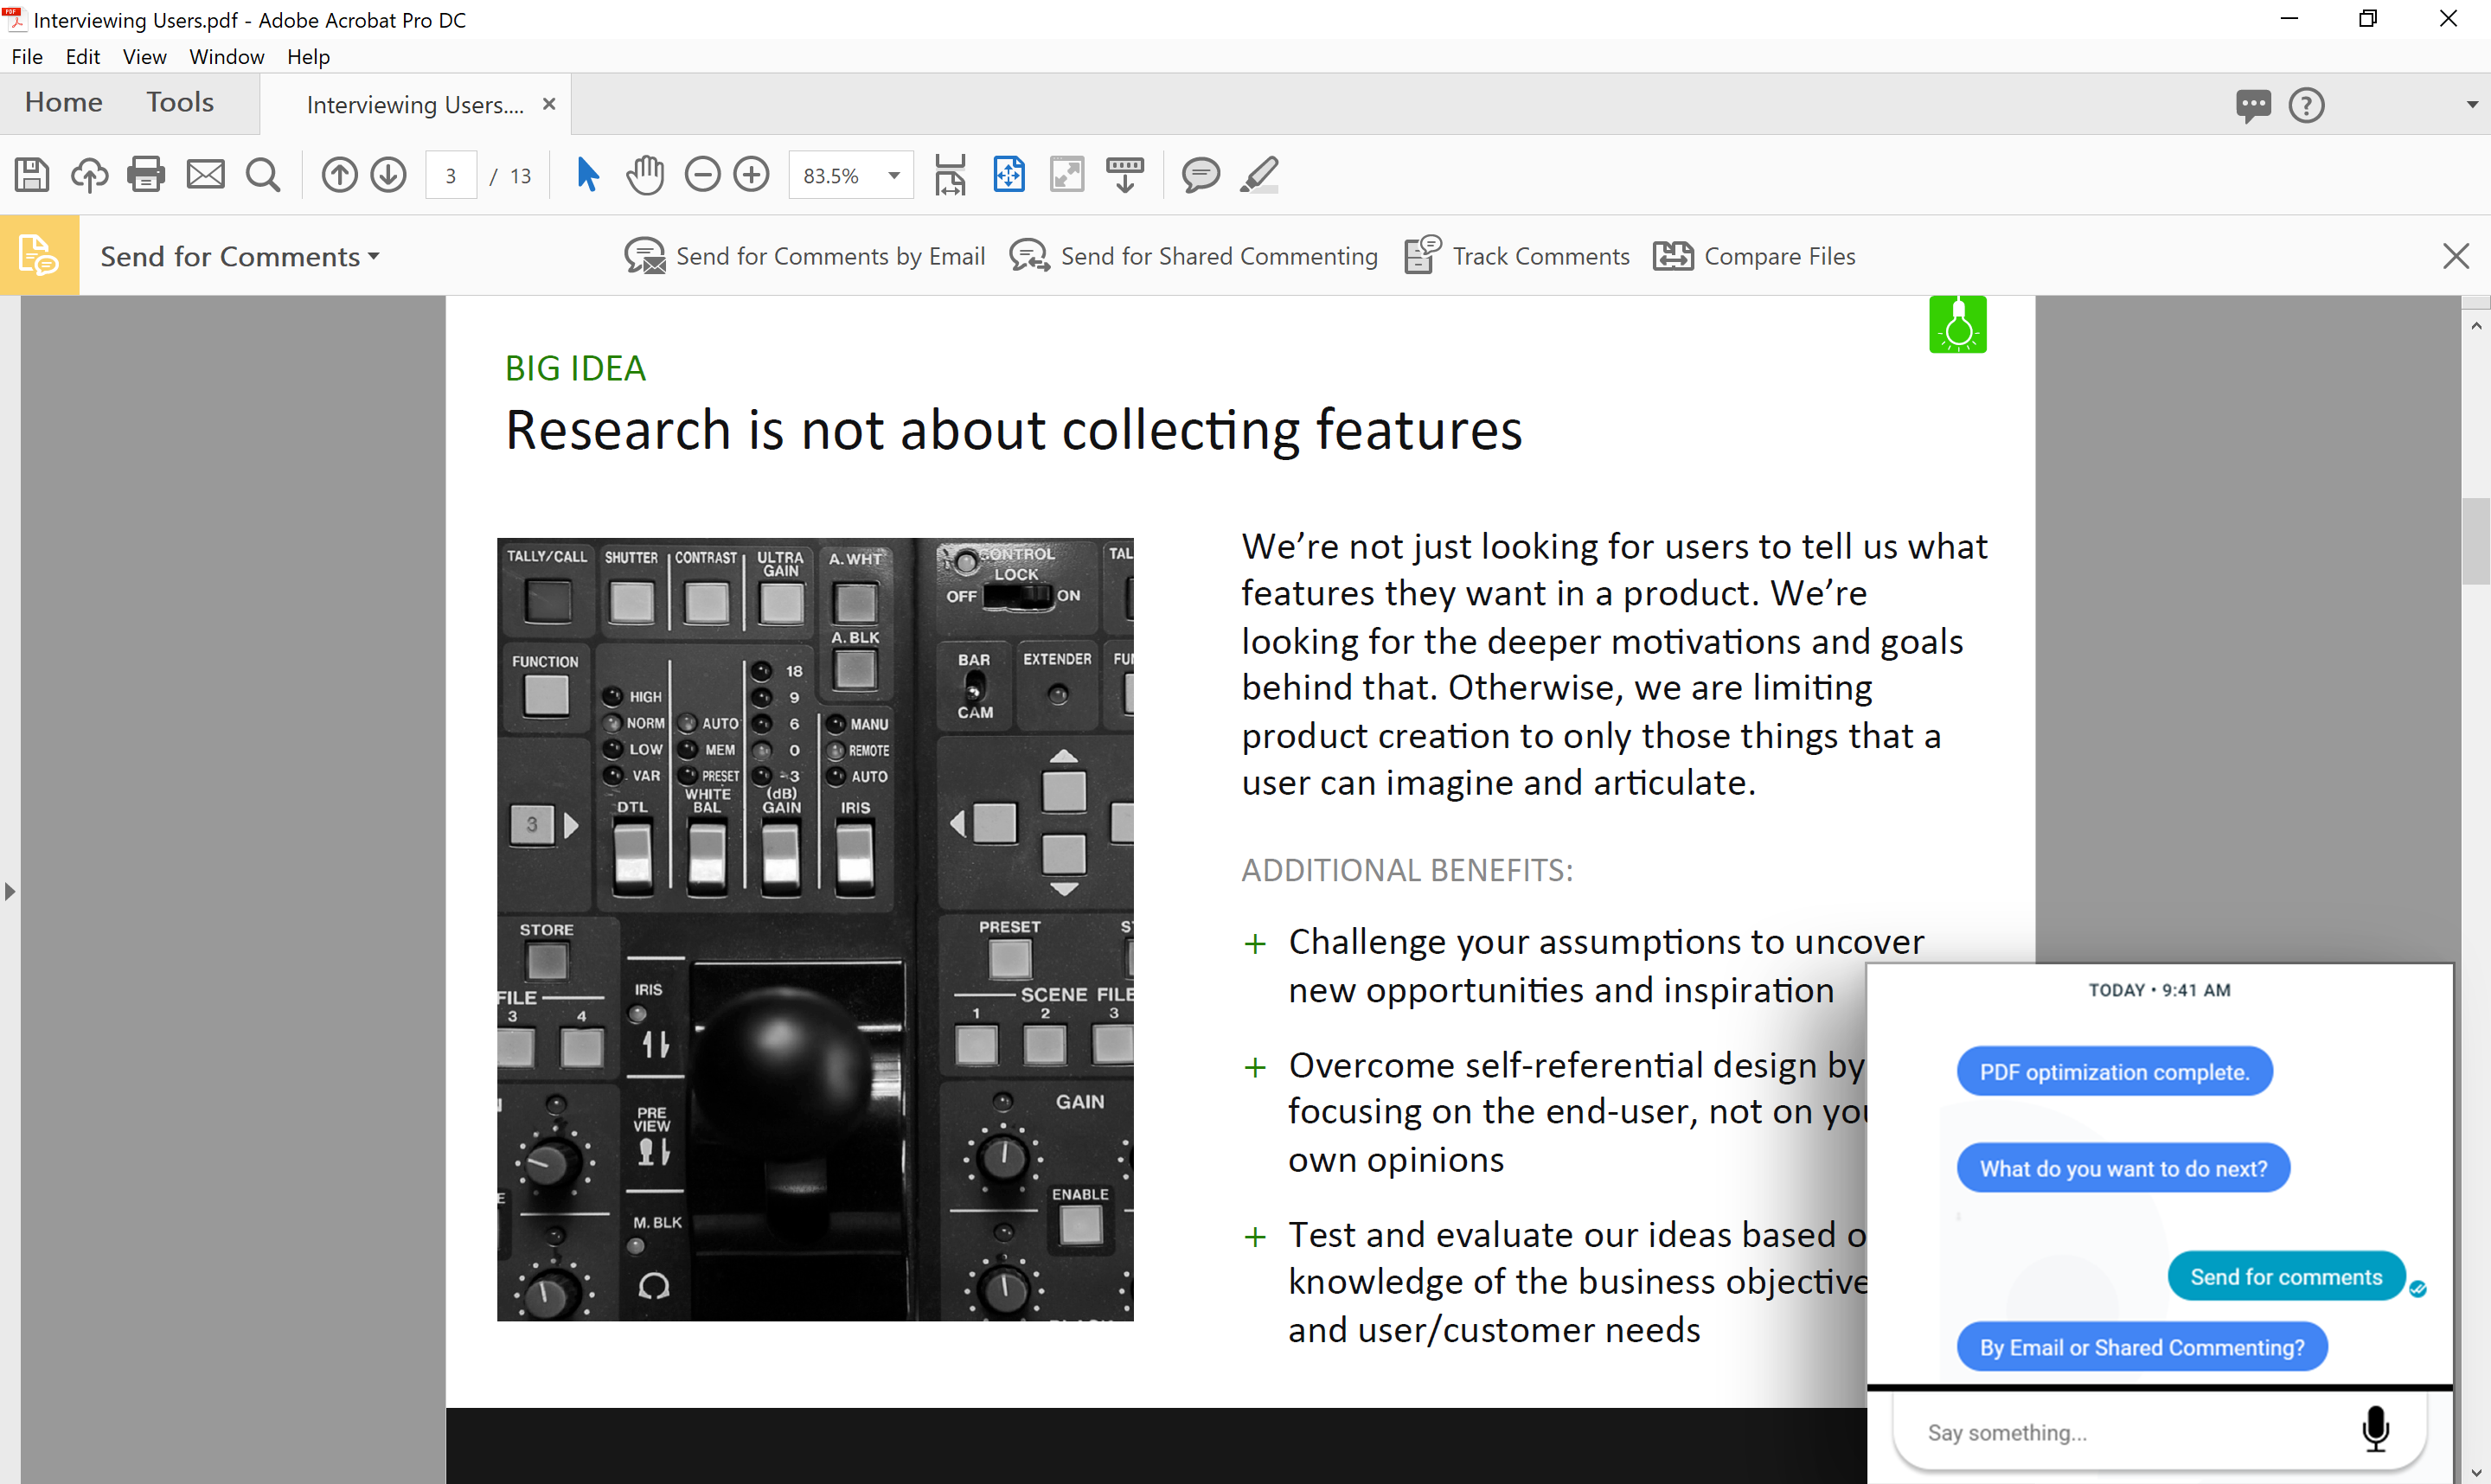Open the Help menu
The height and width of the screenshot is (1484, 2491).
point(308,57)
